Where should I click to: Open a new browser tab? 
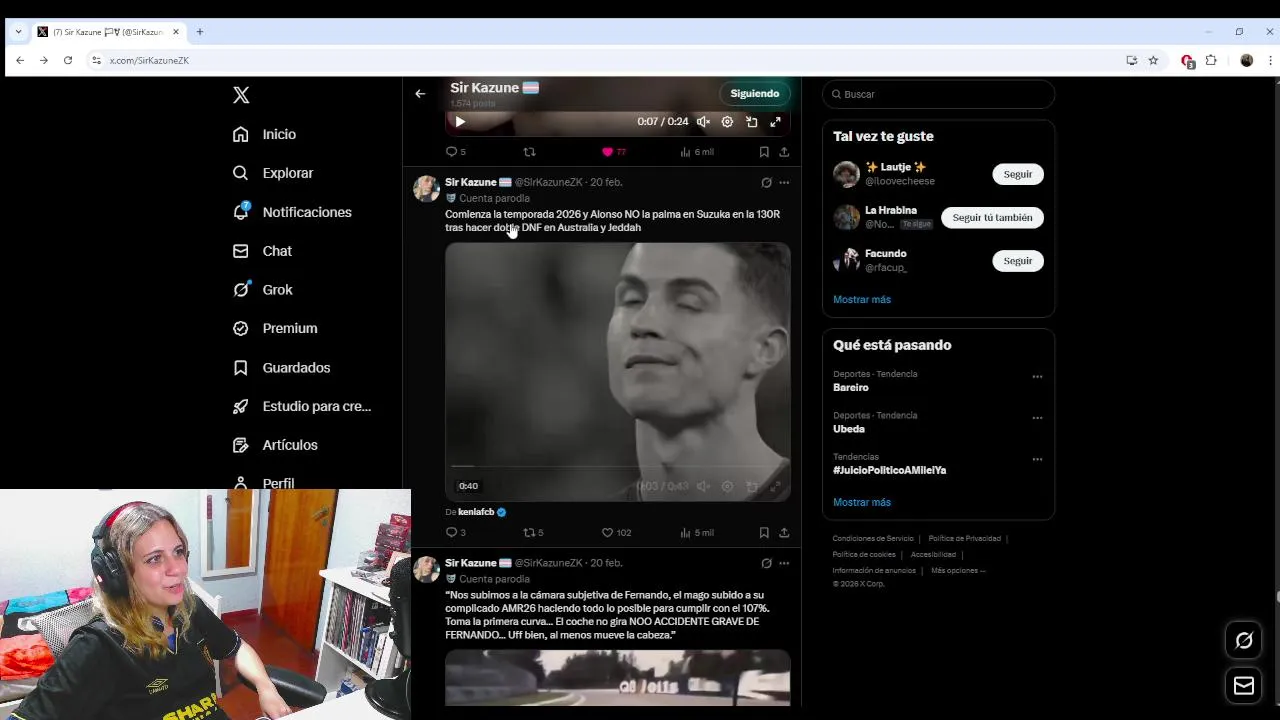(200, 32)
